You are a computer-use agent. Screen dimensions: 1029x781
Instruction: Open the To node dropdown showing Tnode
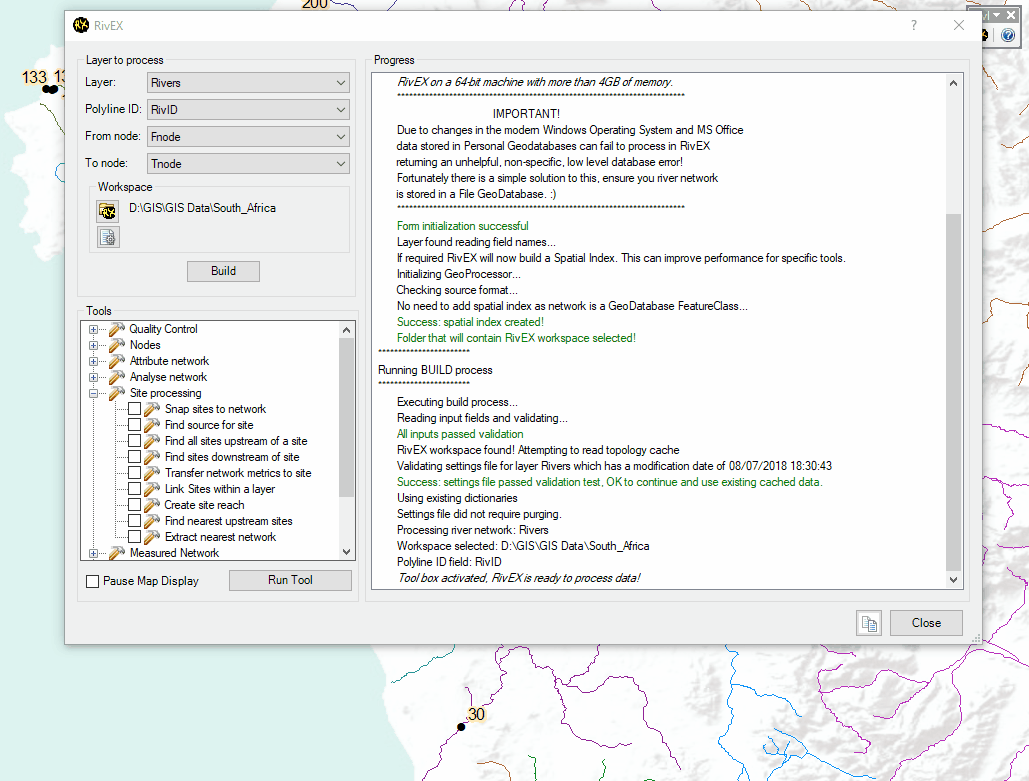pyautogui.click(x=248, y=163)
